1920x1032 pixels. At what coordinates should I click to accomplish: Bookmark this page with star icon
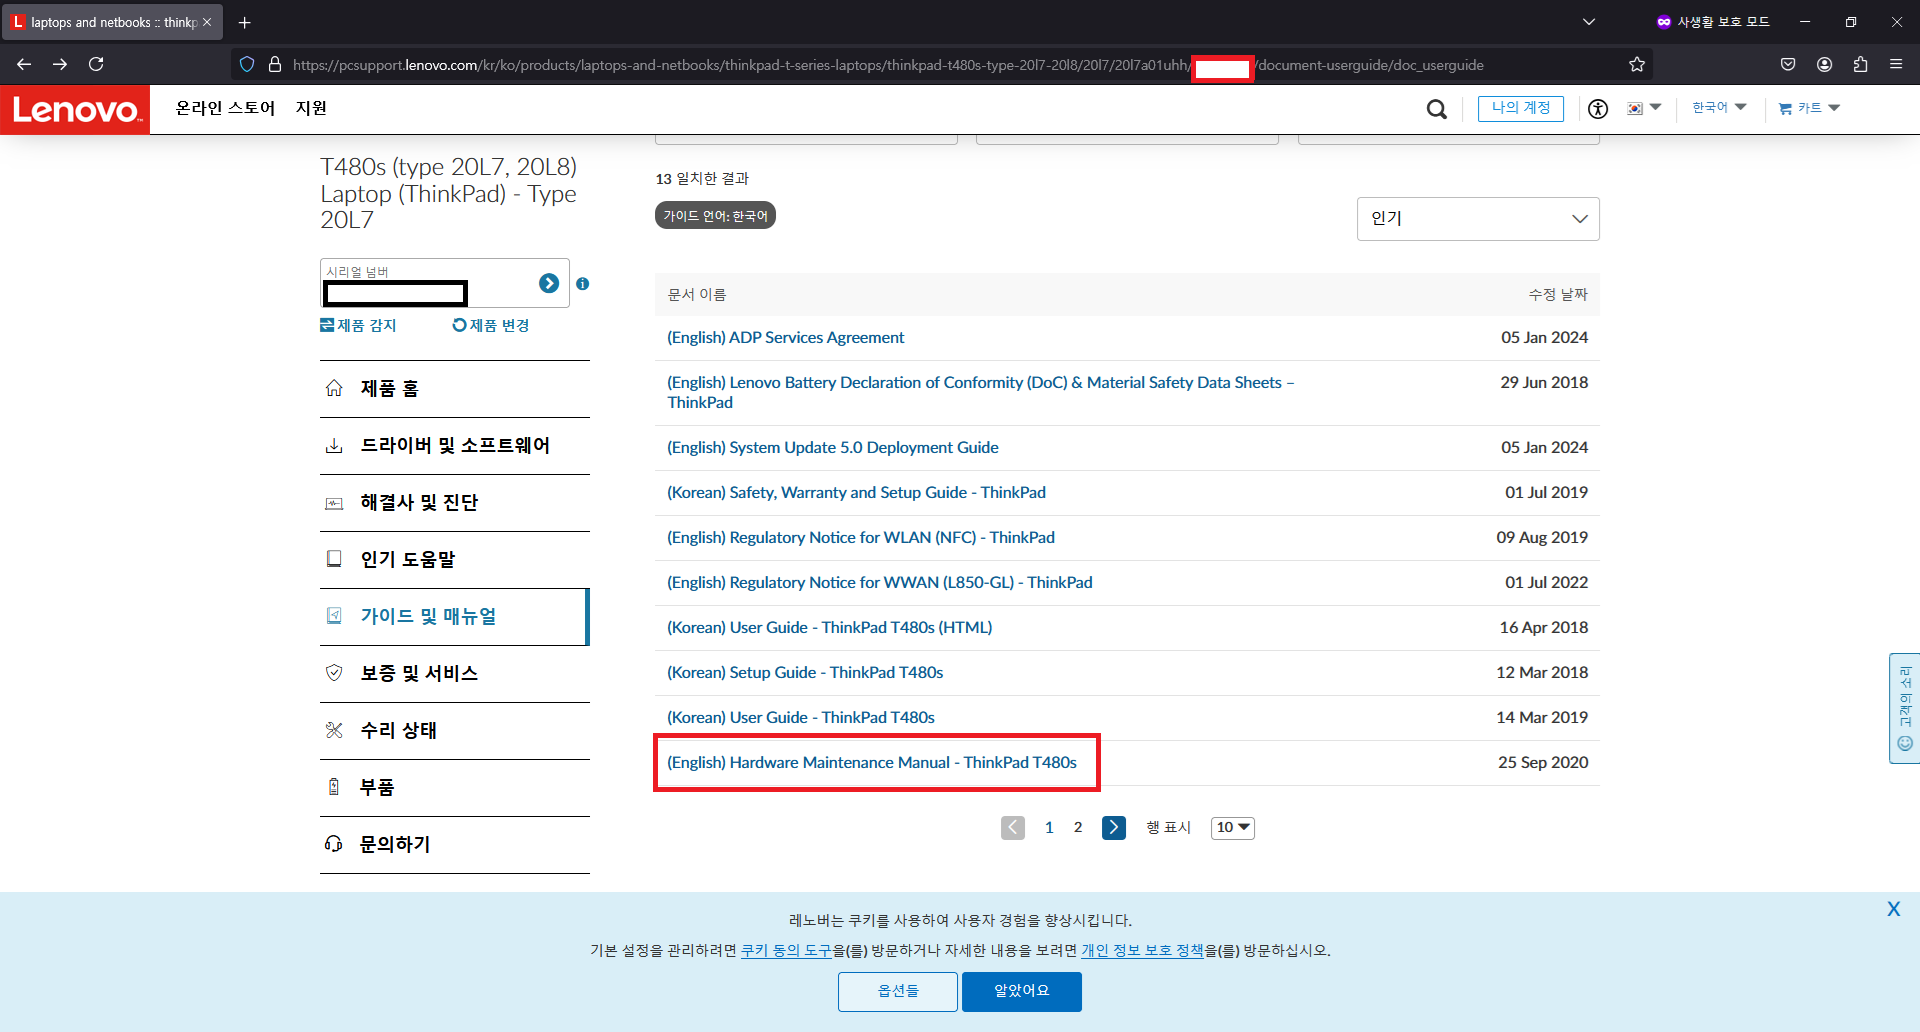pos(1637,64)
